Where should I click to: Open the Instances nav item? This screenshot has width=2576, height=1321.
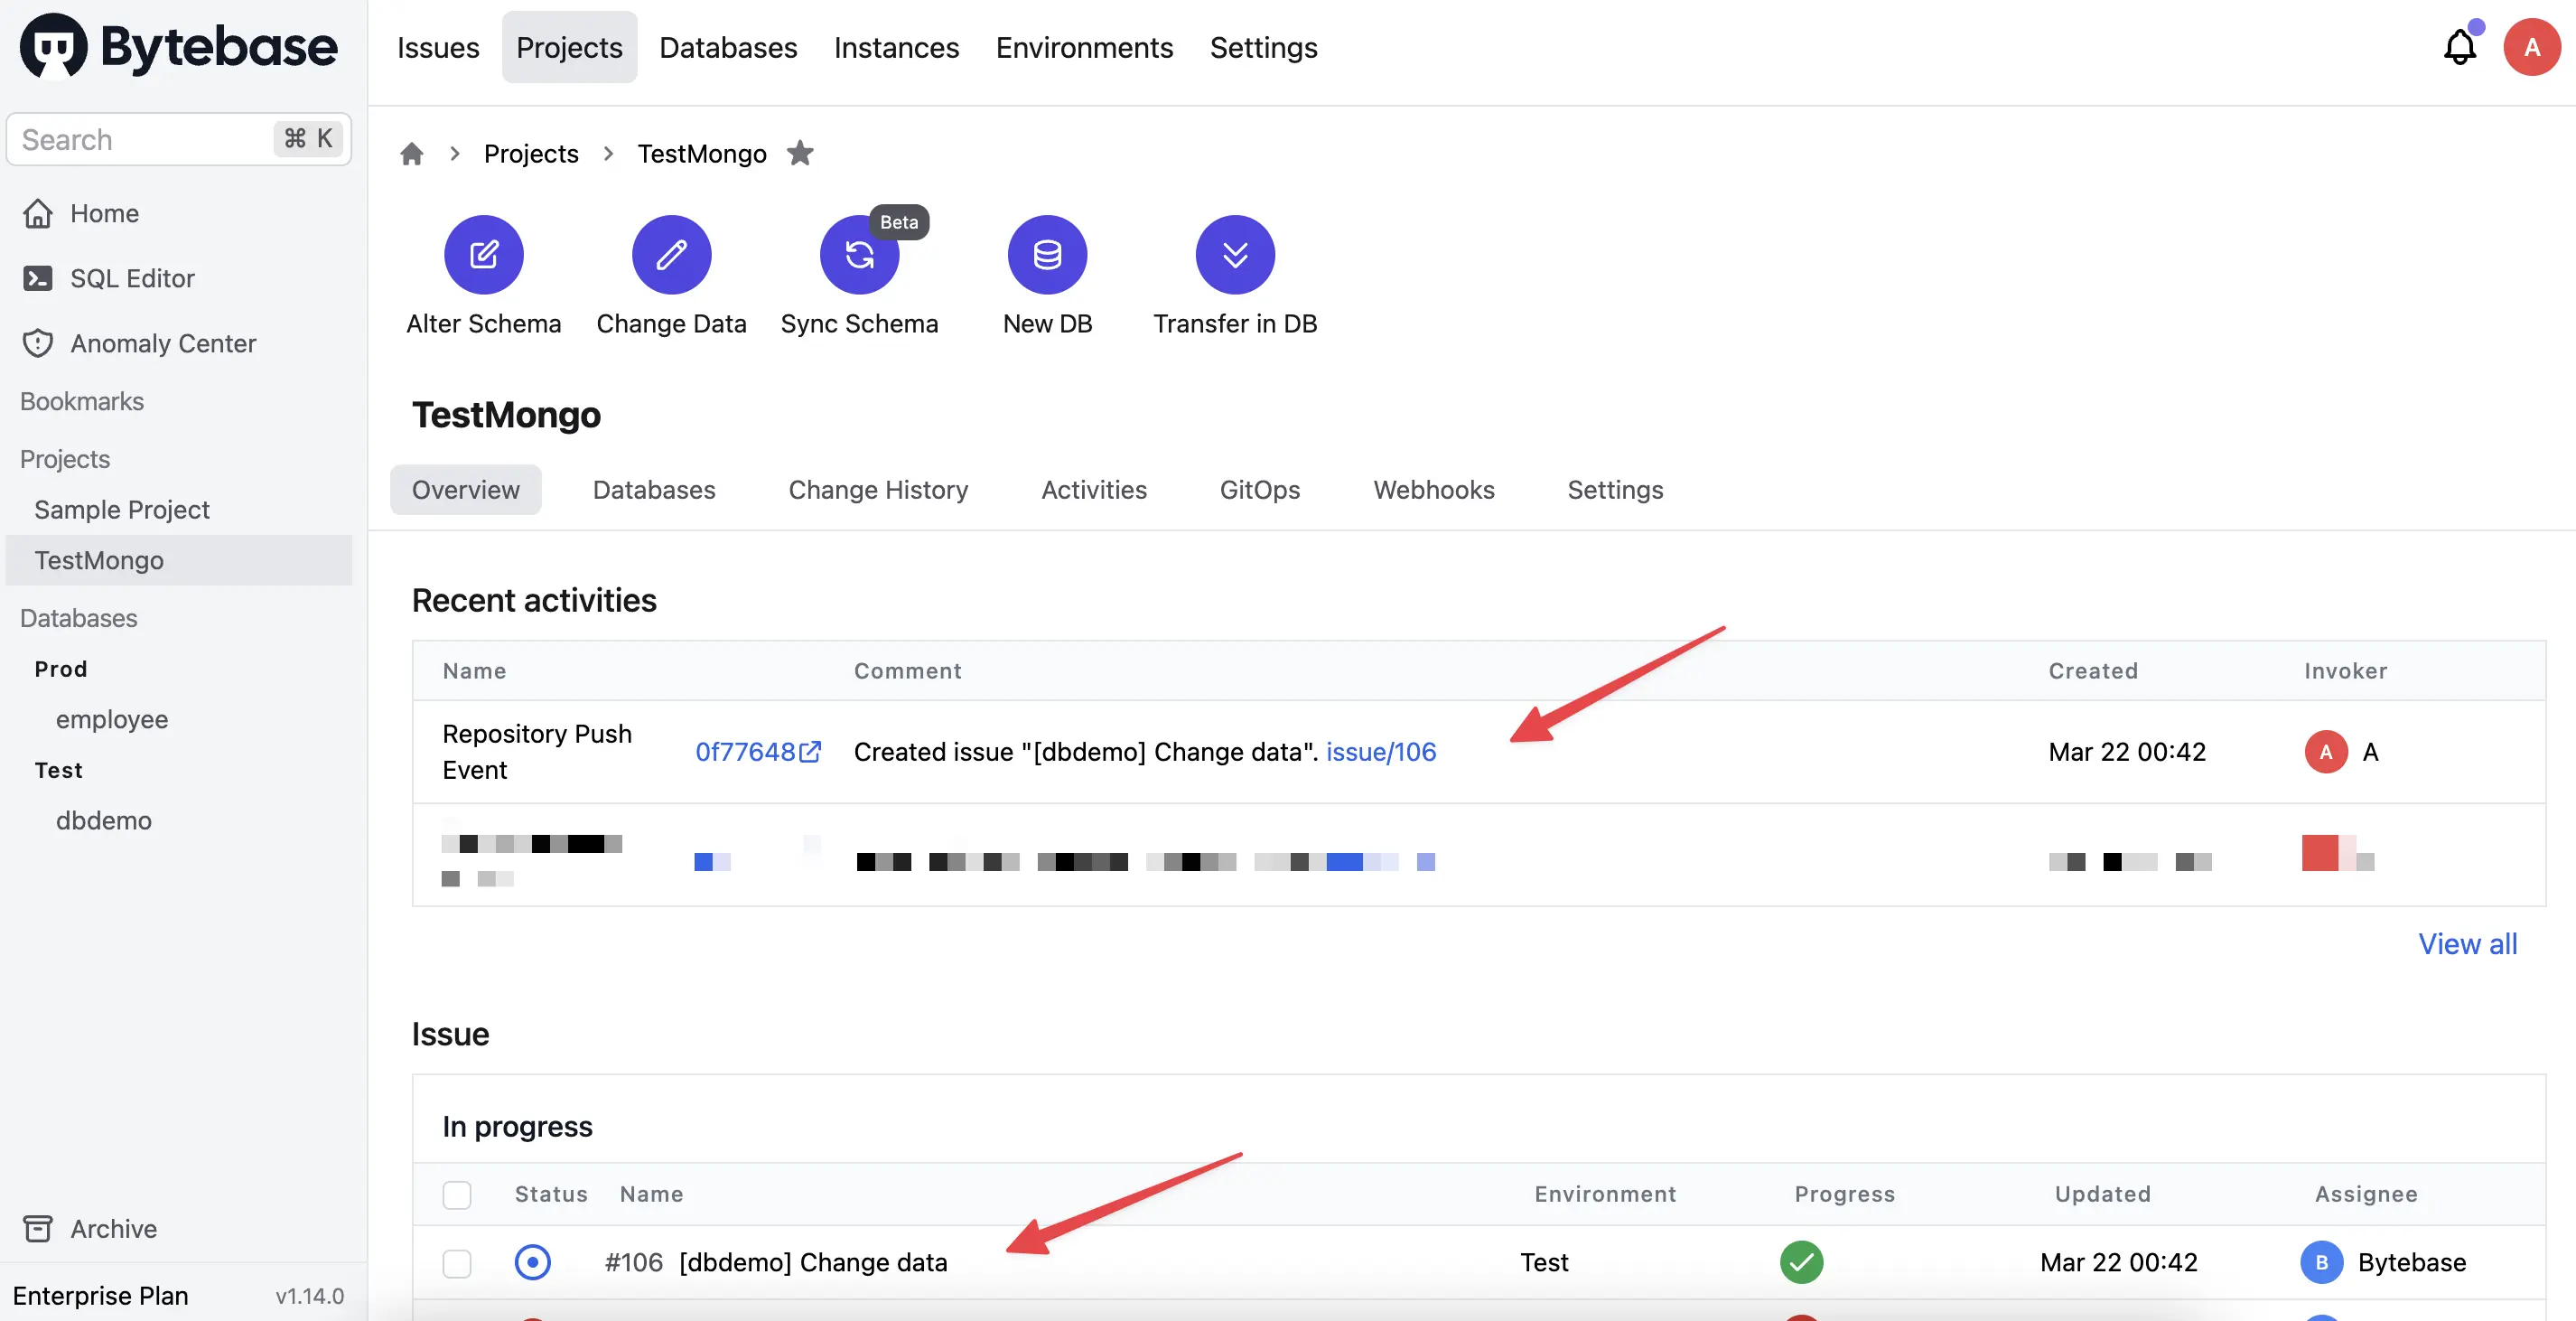coord(896,47)
